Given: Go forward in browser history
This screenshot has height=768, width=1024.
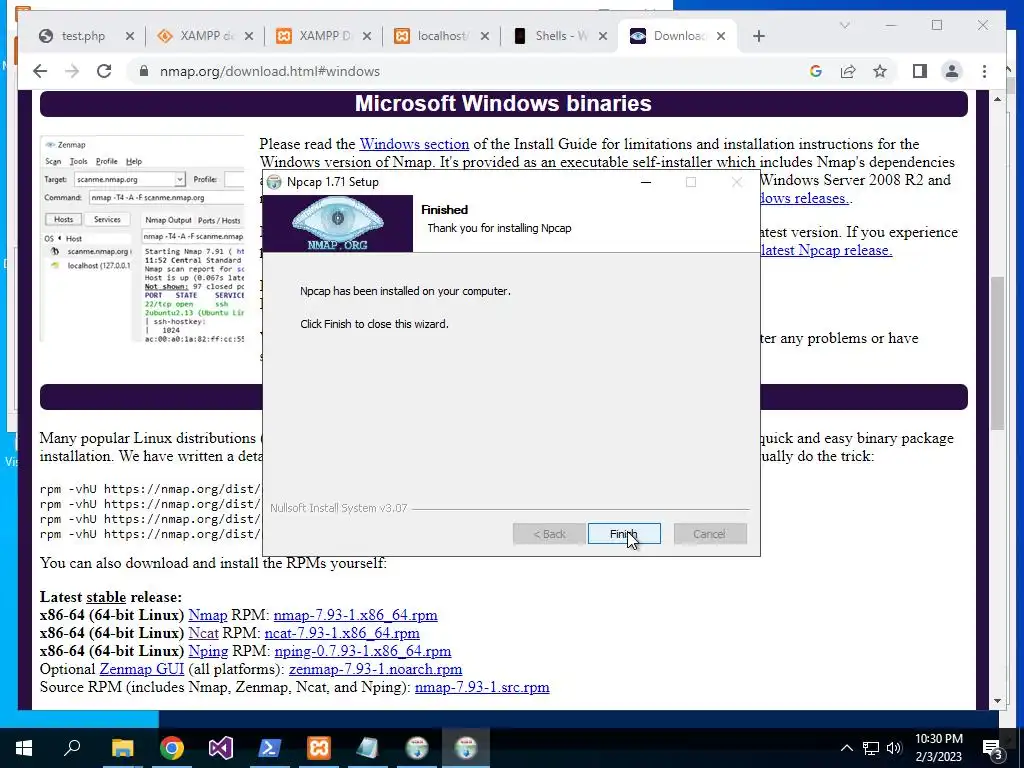Looking at the screenshot, I should [72, 71].
